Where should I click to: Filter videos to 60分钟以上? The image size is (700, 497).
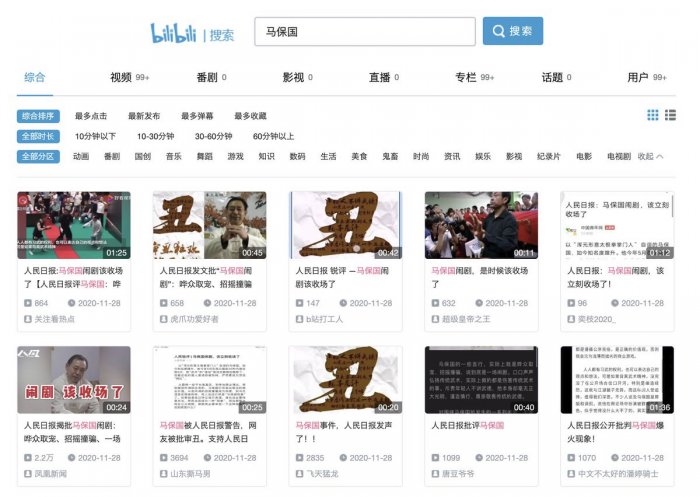pos(274,136)
